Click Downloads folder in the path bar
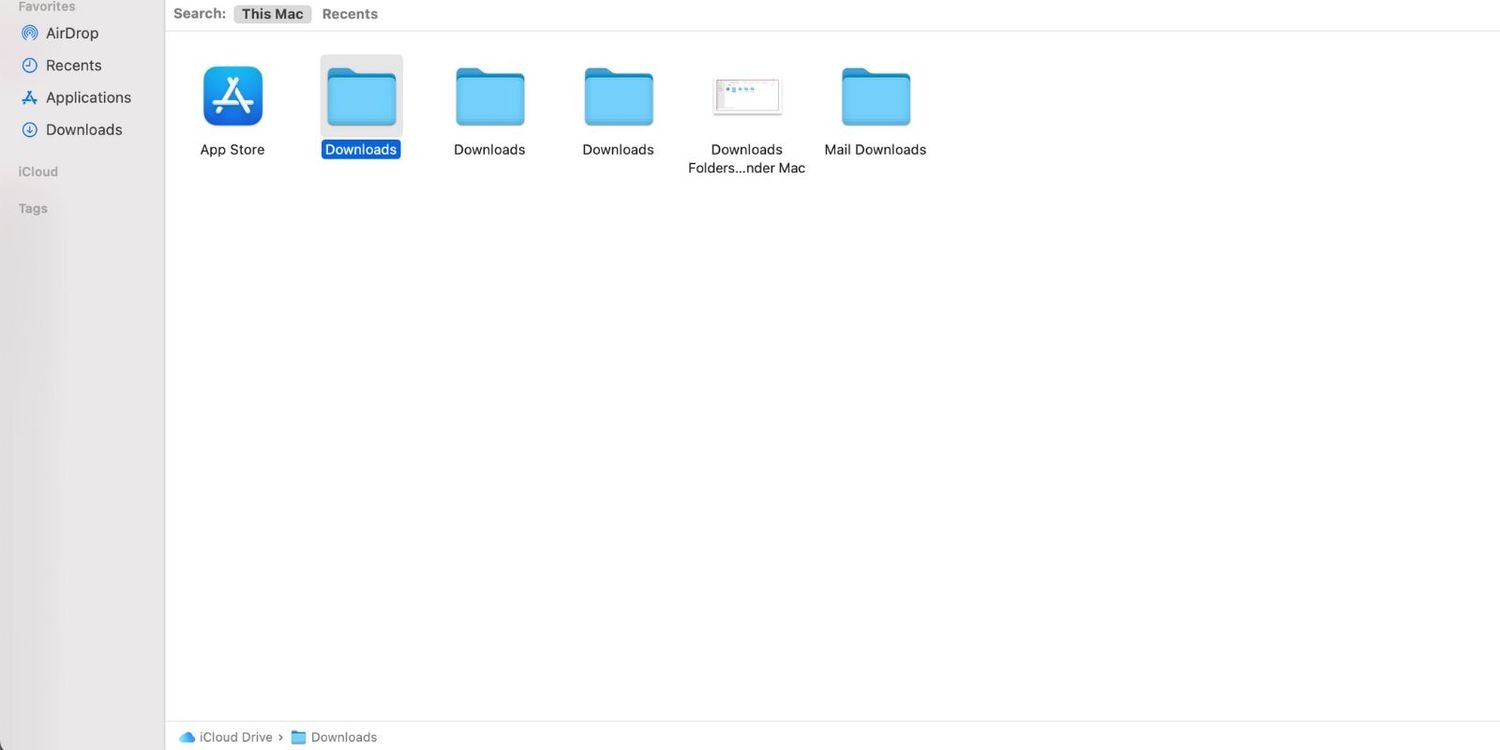This screenshot has height=750, width=1500. [334, 737]
